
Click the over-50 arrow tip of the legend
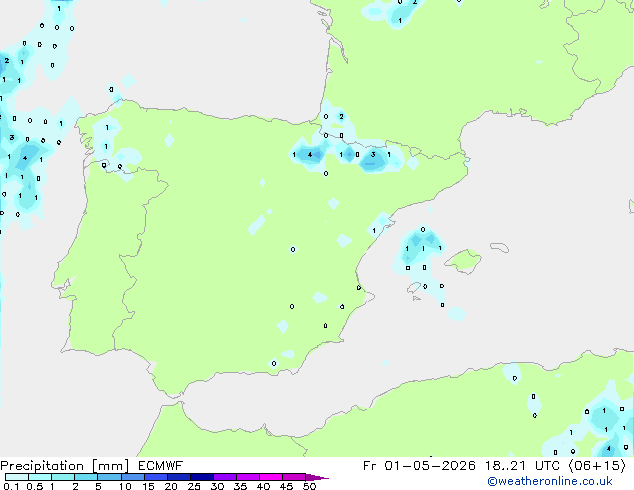(x=317, y=477)
